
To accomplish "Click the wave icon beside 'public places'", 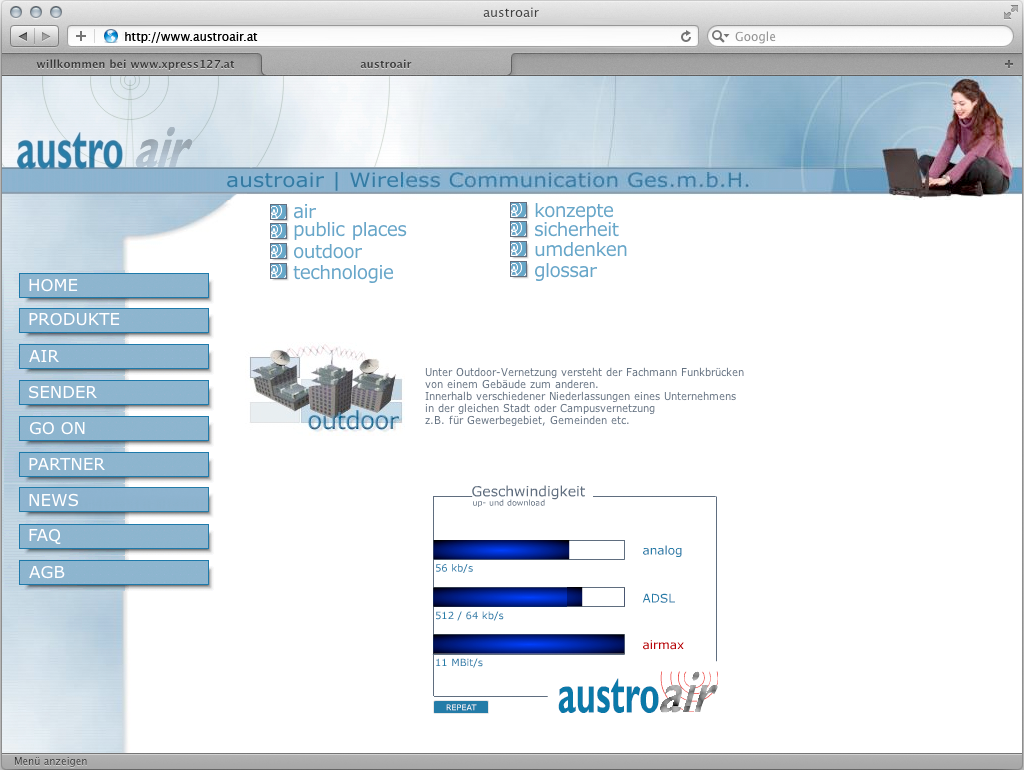I will (278, 231).
